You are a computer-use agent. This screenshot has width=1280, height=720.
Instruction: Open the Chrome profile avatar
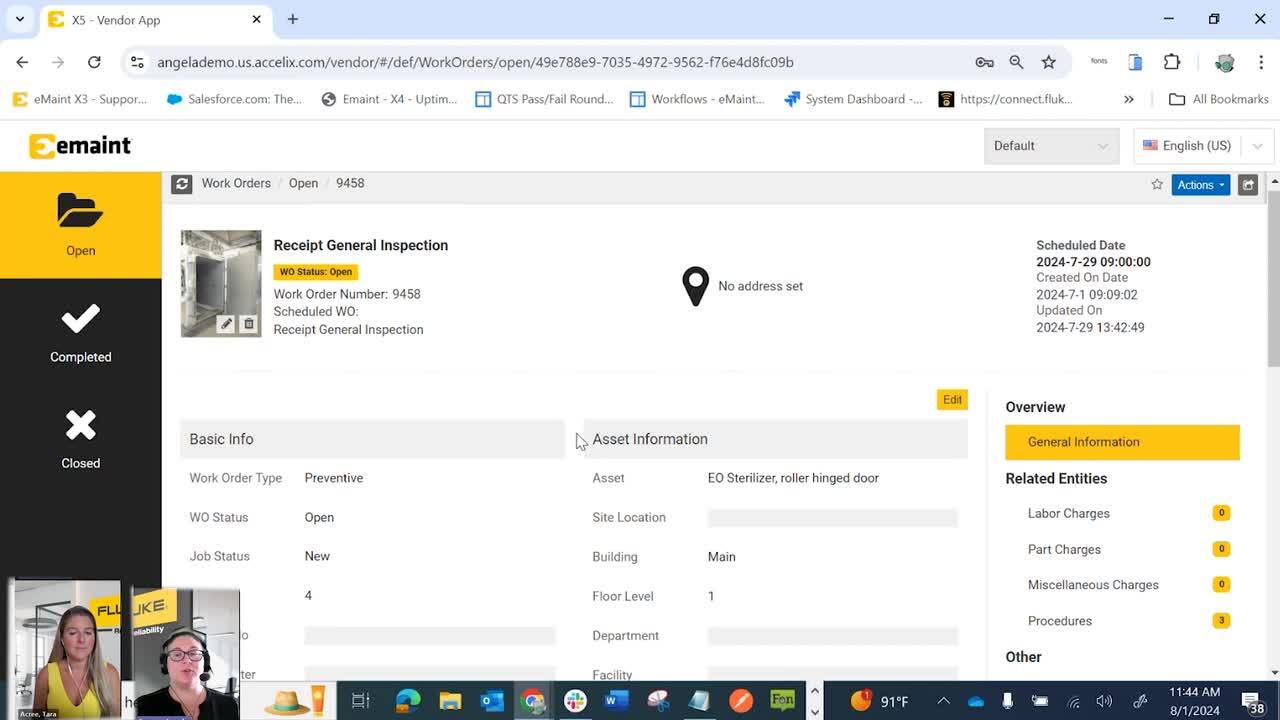[1224, 62]
